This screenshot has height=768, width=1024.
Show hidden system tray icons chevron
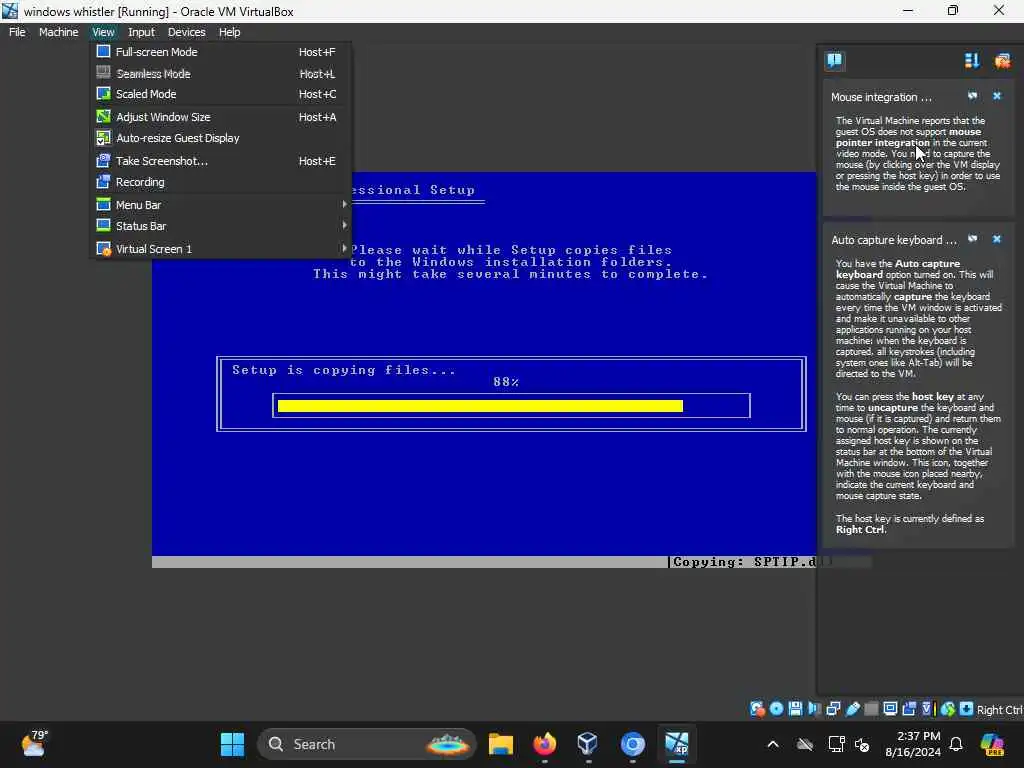click(773, 744)
